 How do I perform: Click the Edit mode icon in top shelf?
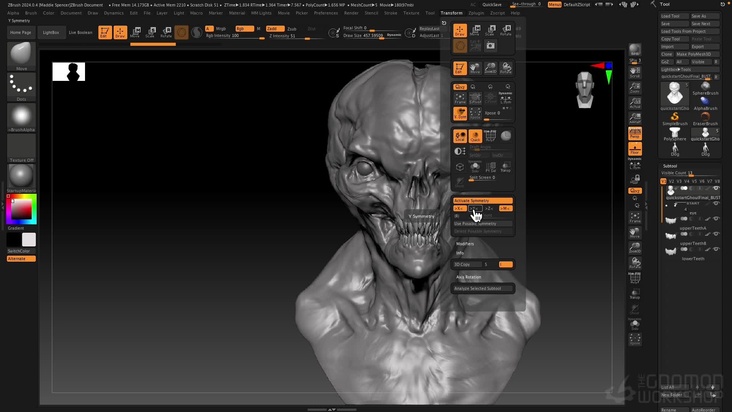(105, 32)
